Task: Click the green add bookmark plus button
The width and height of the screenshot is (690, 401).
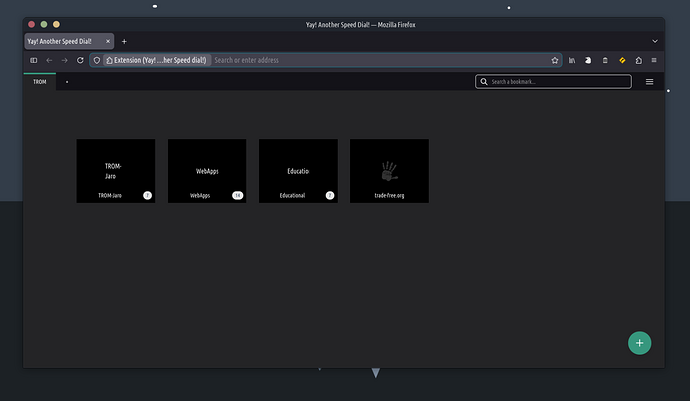Action: pos(640,342)
